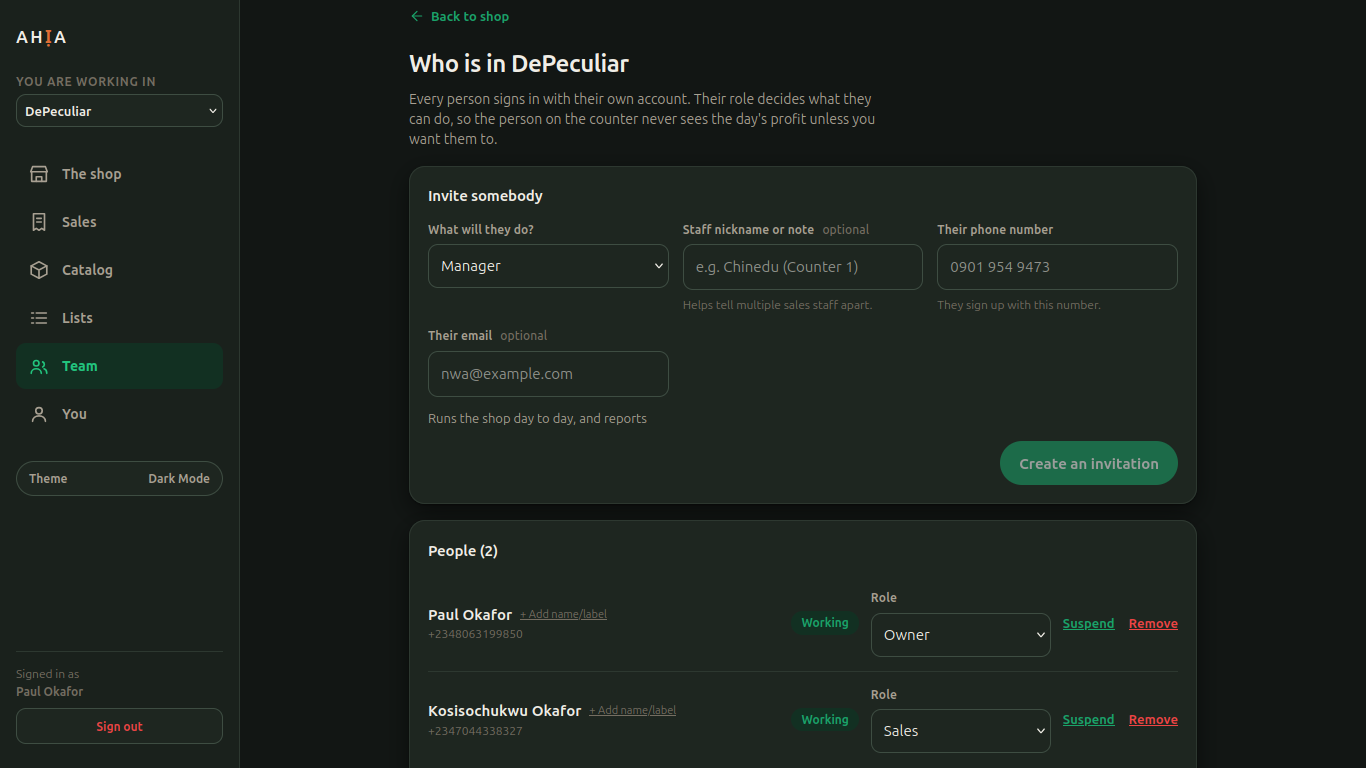
Task: Suspend Paul Okafor
Action: click(1088, 623)
